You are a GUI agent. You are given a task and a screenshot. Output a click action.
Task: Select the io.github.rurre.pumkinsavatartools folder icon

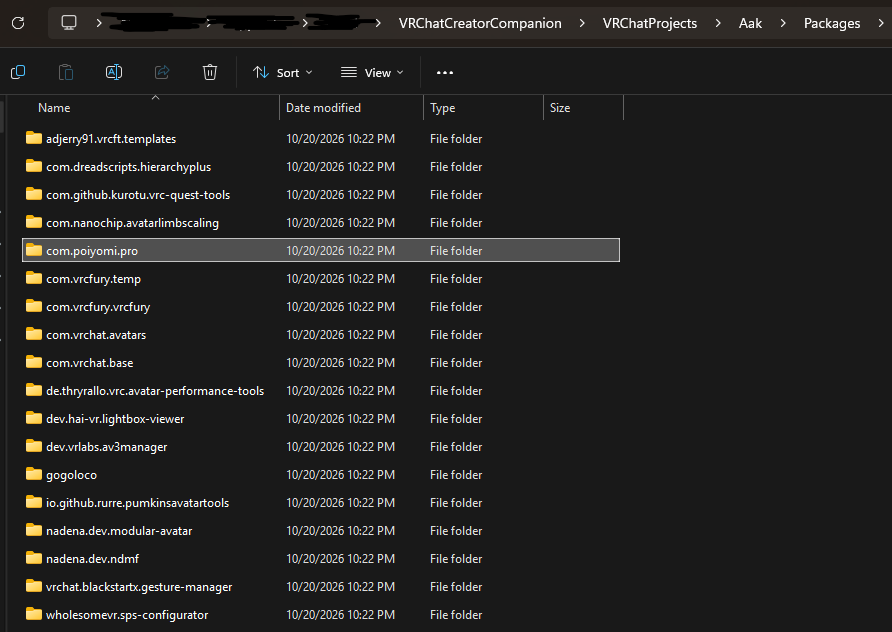34,502
